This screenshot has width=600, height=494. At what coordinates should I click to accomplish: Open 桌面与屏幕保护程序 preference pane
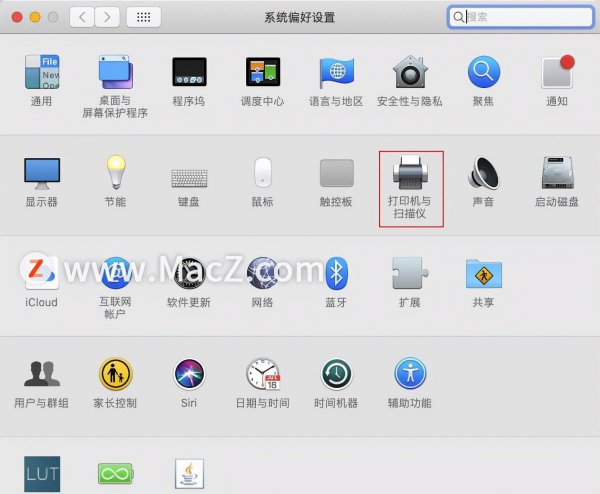116,72
